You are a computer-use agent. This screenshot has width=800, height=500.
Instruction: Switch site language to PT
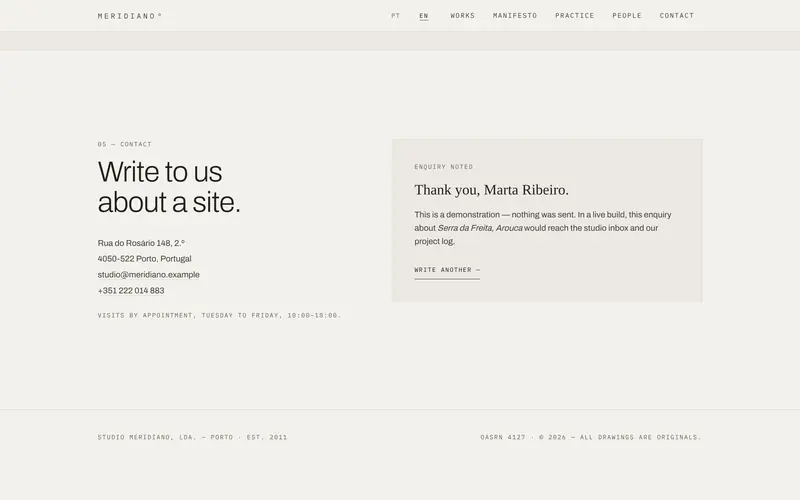[x=395, y=16]
